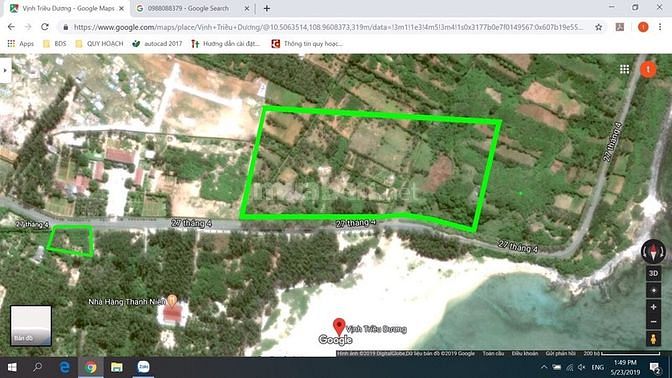
Task: Click the Toàn cầu footer link
Action: 493,354
